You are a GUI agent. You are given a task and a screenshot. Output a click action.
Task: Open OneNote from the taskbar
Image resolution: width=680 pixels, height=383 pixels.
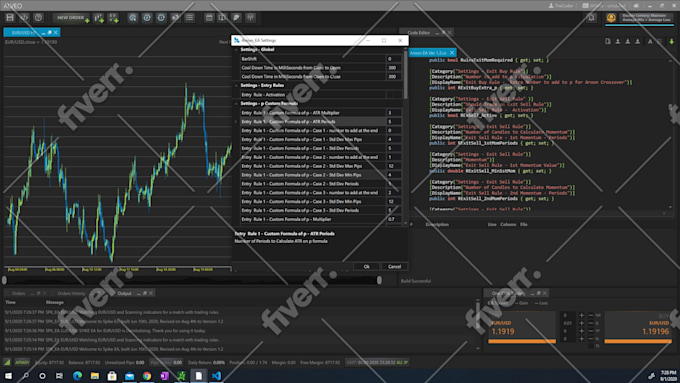click(164, 376)
